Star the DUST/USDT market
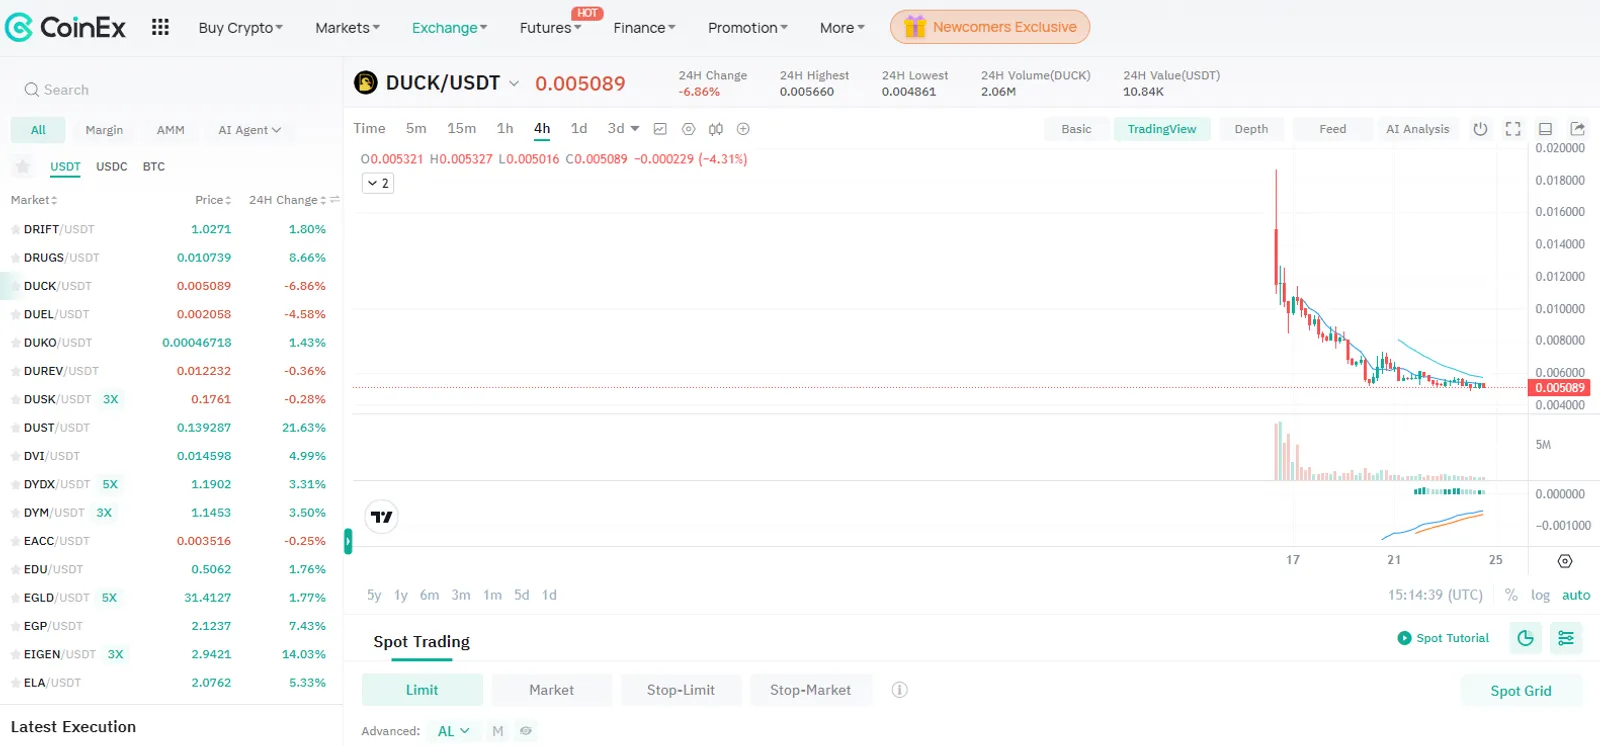This screenshot has width=1600, height=746. coord(15,428)
